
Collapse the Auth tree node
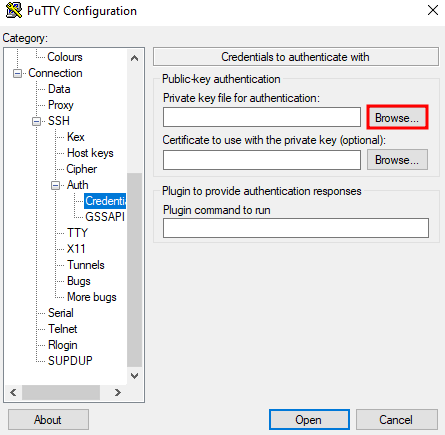coord(55,185)
